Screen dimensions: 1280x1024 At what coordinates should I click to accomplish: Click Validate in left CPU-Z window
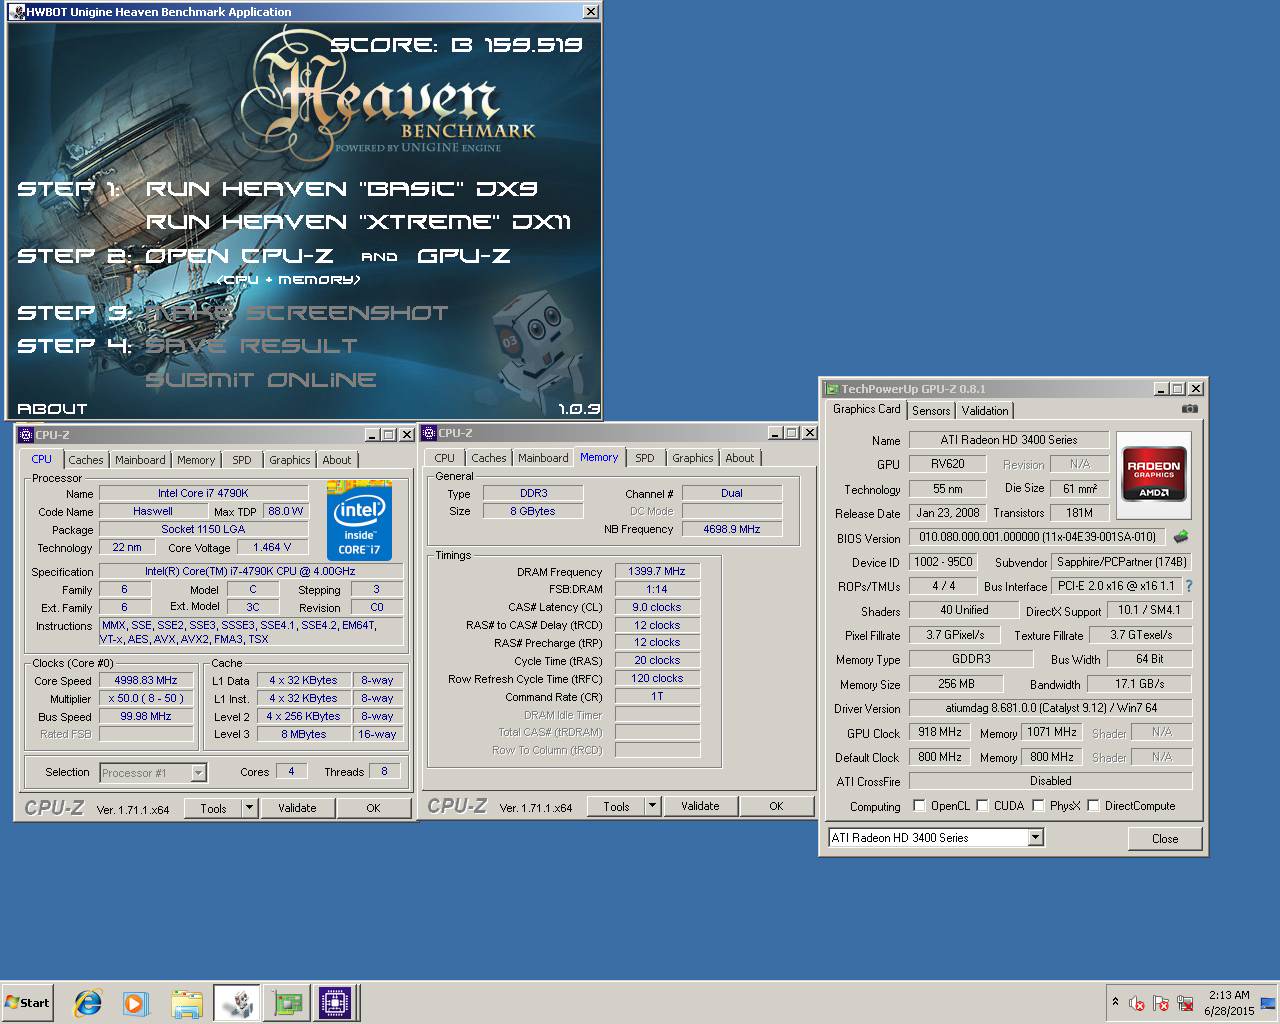click(x=297, y=808)
